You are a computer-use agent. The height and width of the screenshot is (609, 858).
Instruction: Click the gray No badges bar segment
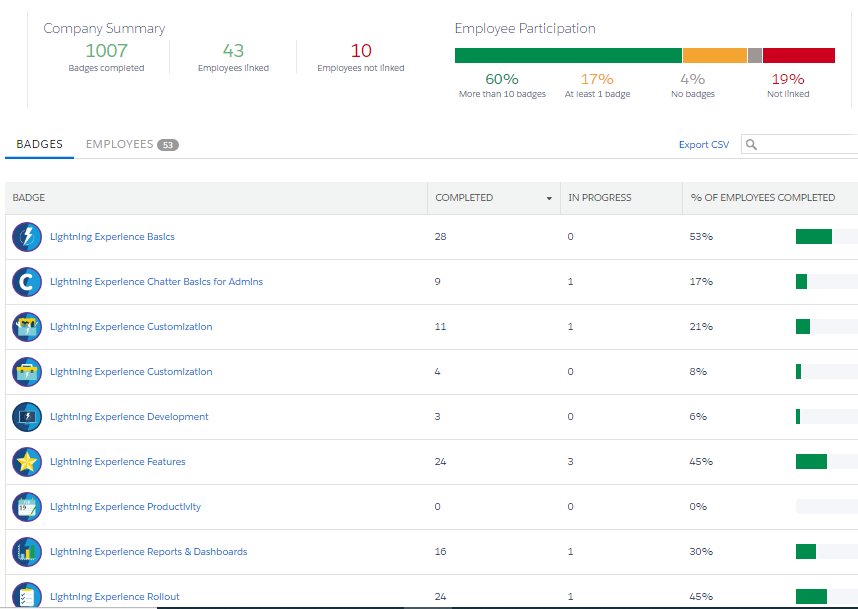pyautogui.click(x=755, y=55)
